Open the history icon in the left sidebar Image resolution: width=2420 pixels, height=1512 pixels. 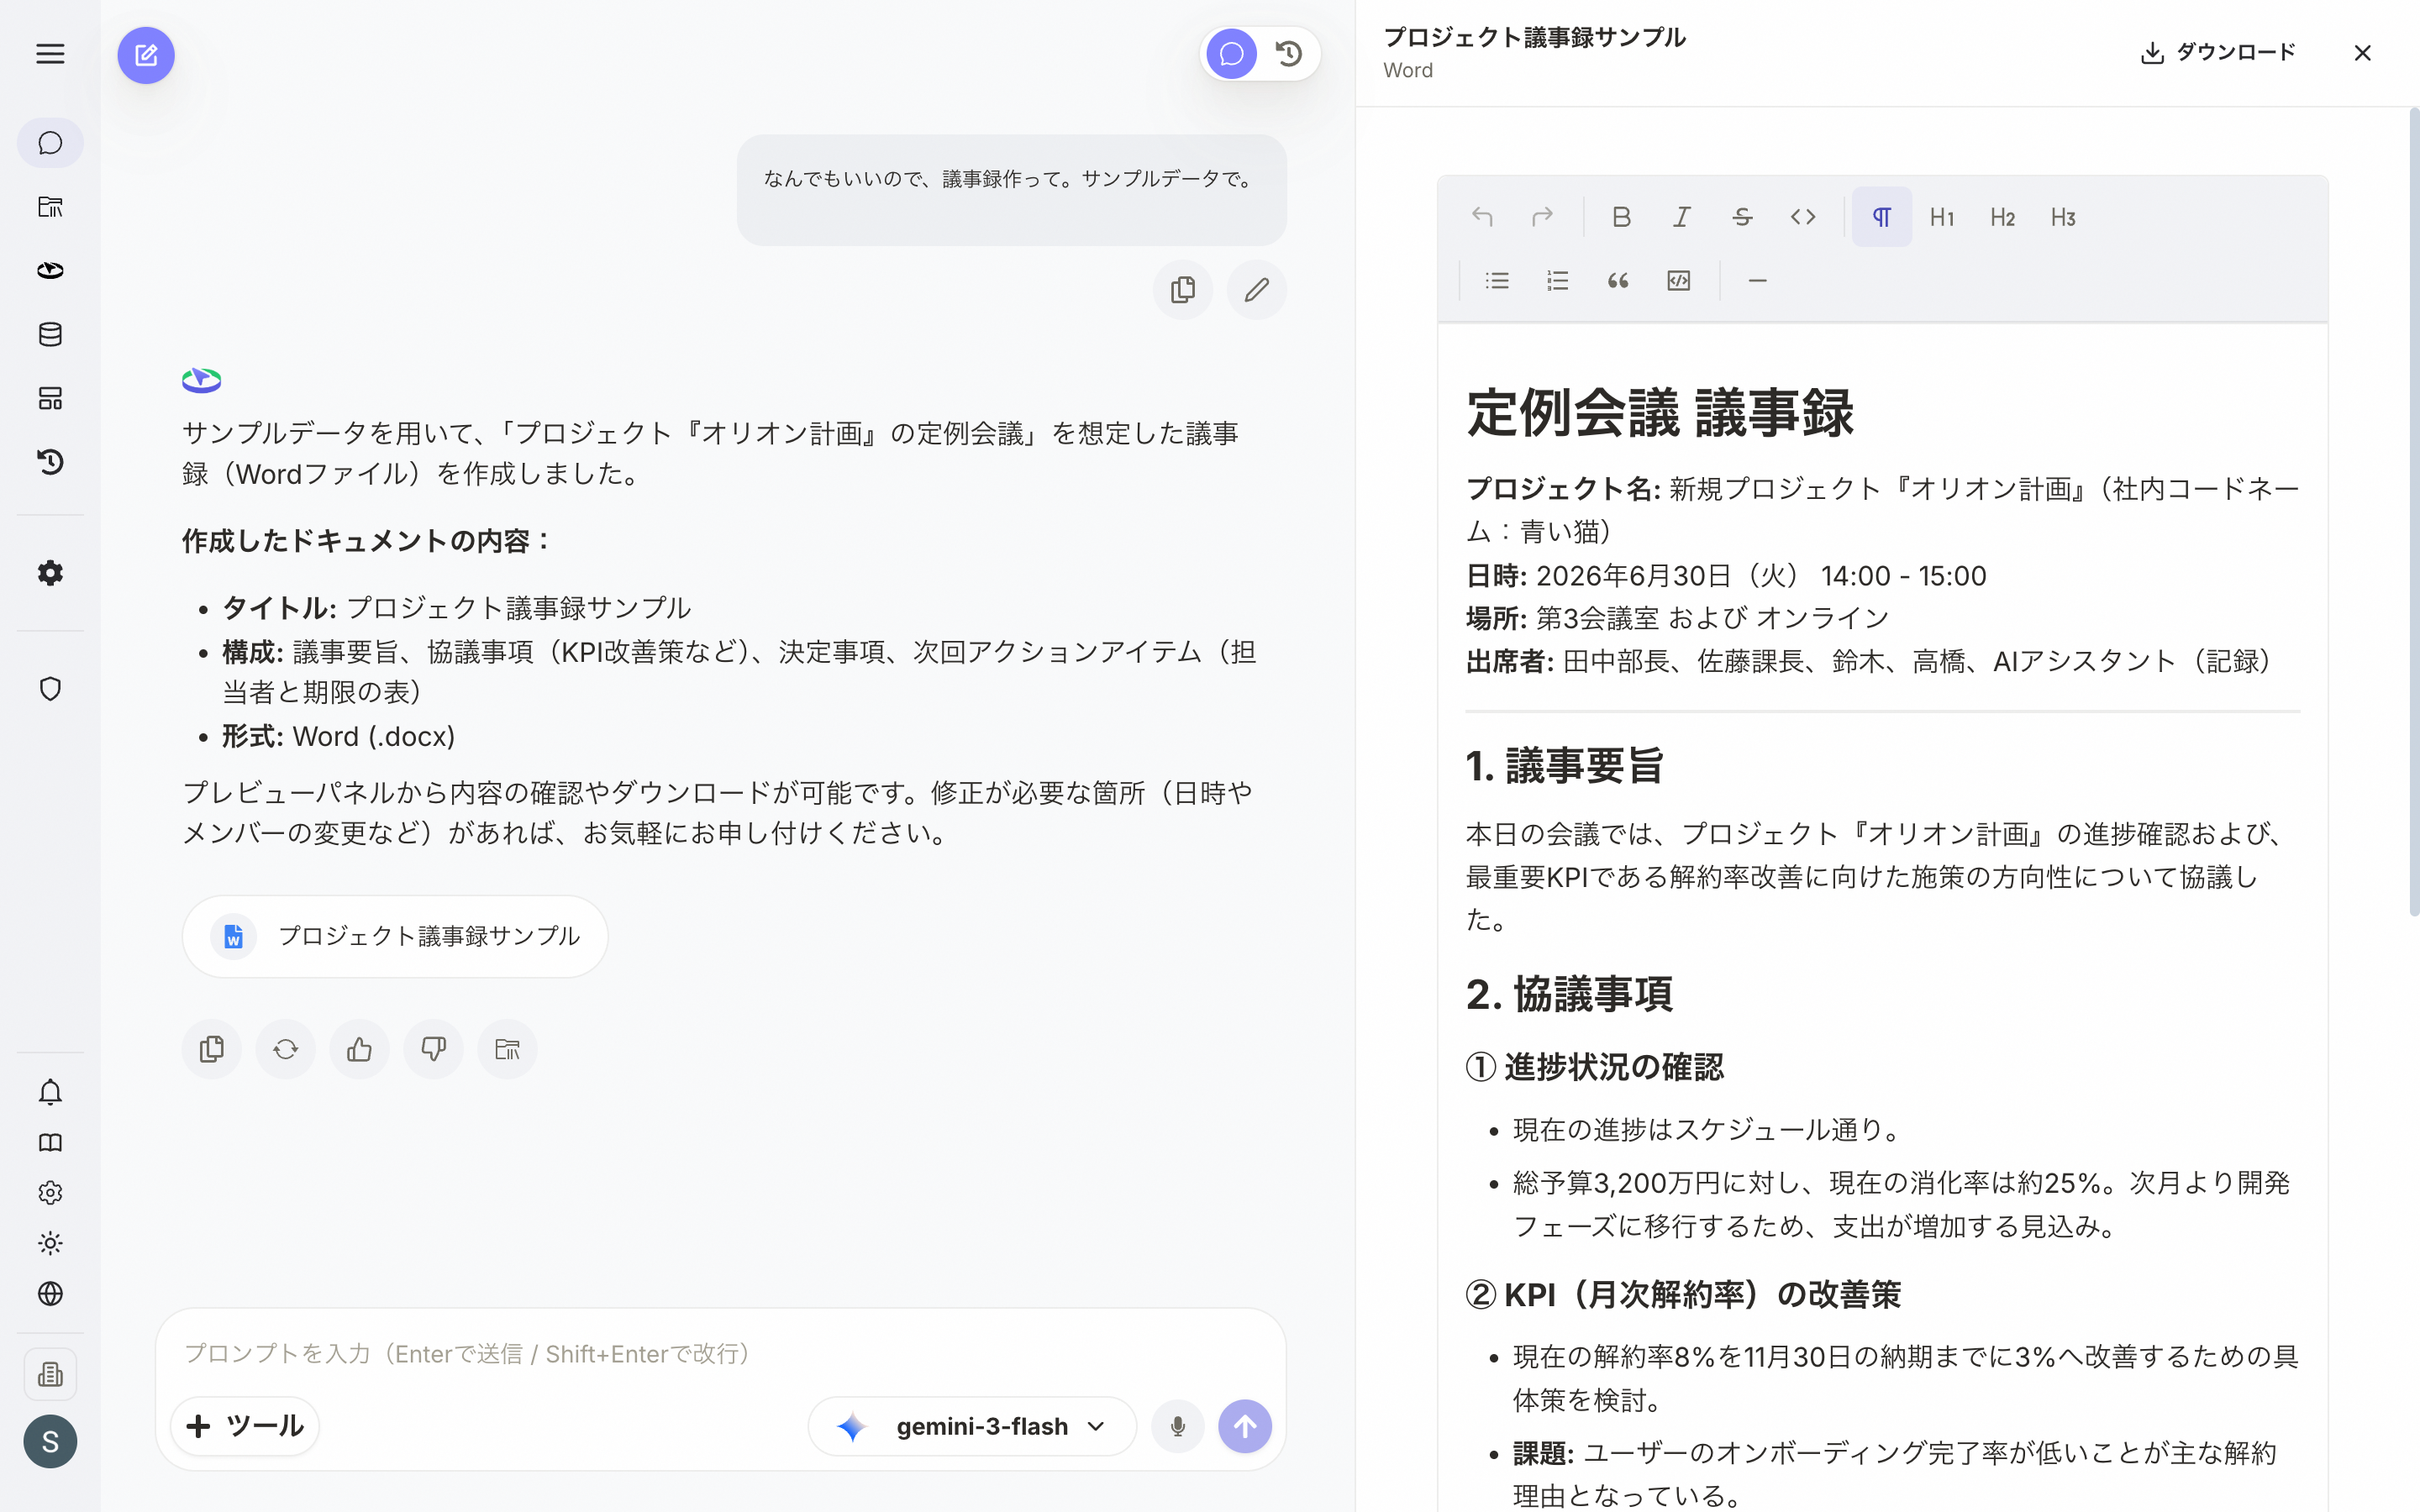(x=50, y=462)
